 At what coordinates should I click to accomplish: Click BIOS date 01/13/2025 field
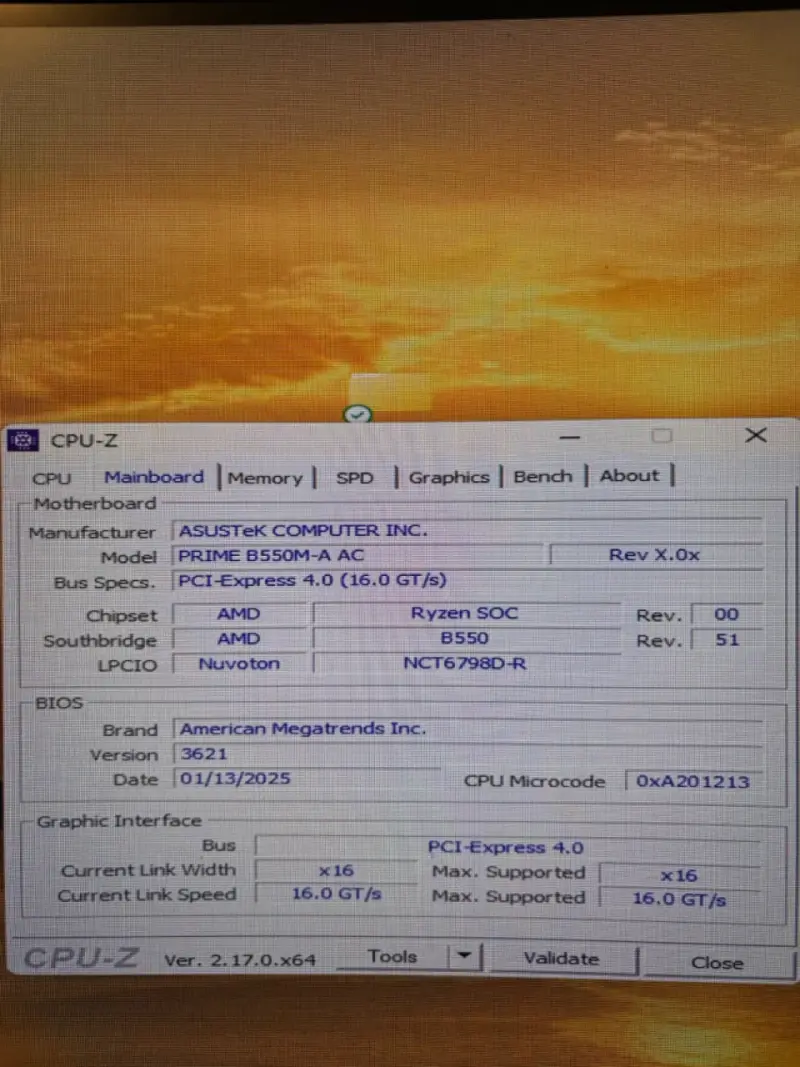tap(307, 778)
